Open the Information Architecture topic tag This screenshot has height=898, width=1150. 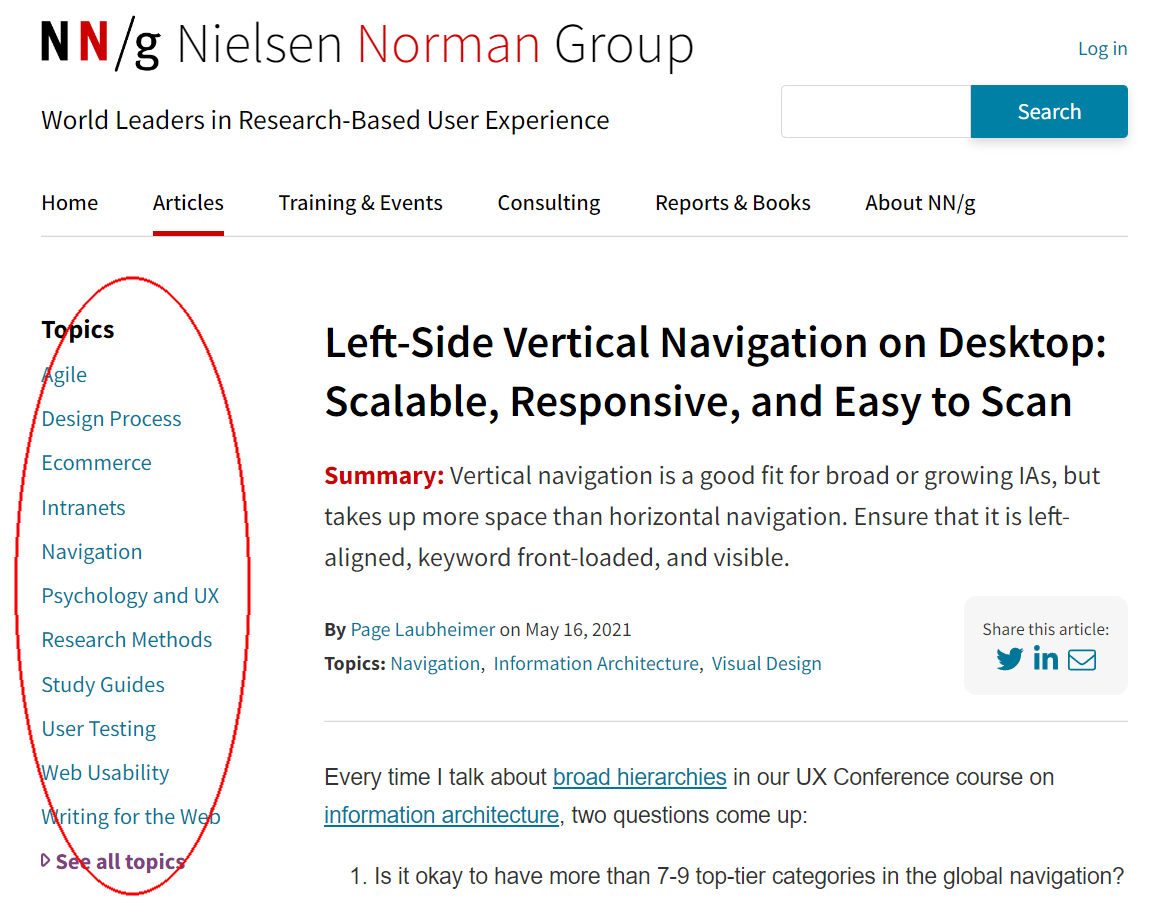pyautogui.click(x=596, y=664)
